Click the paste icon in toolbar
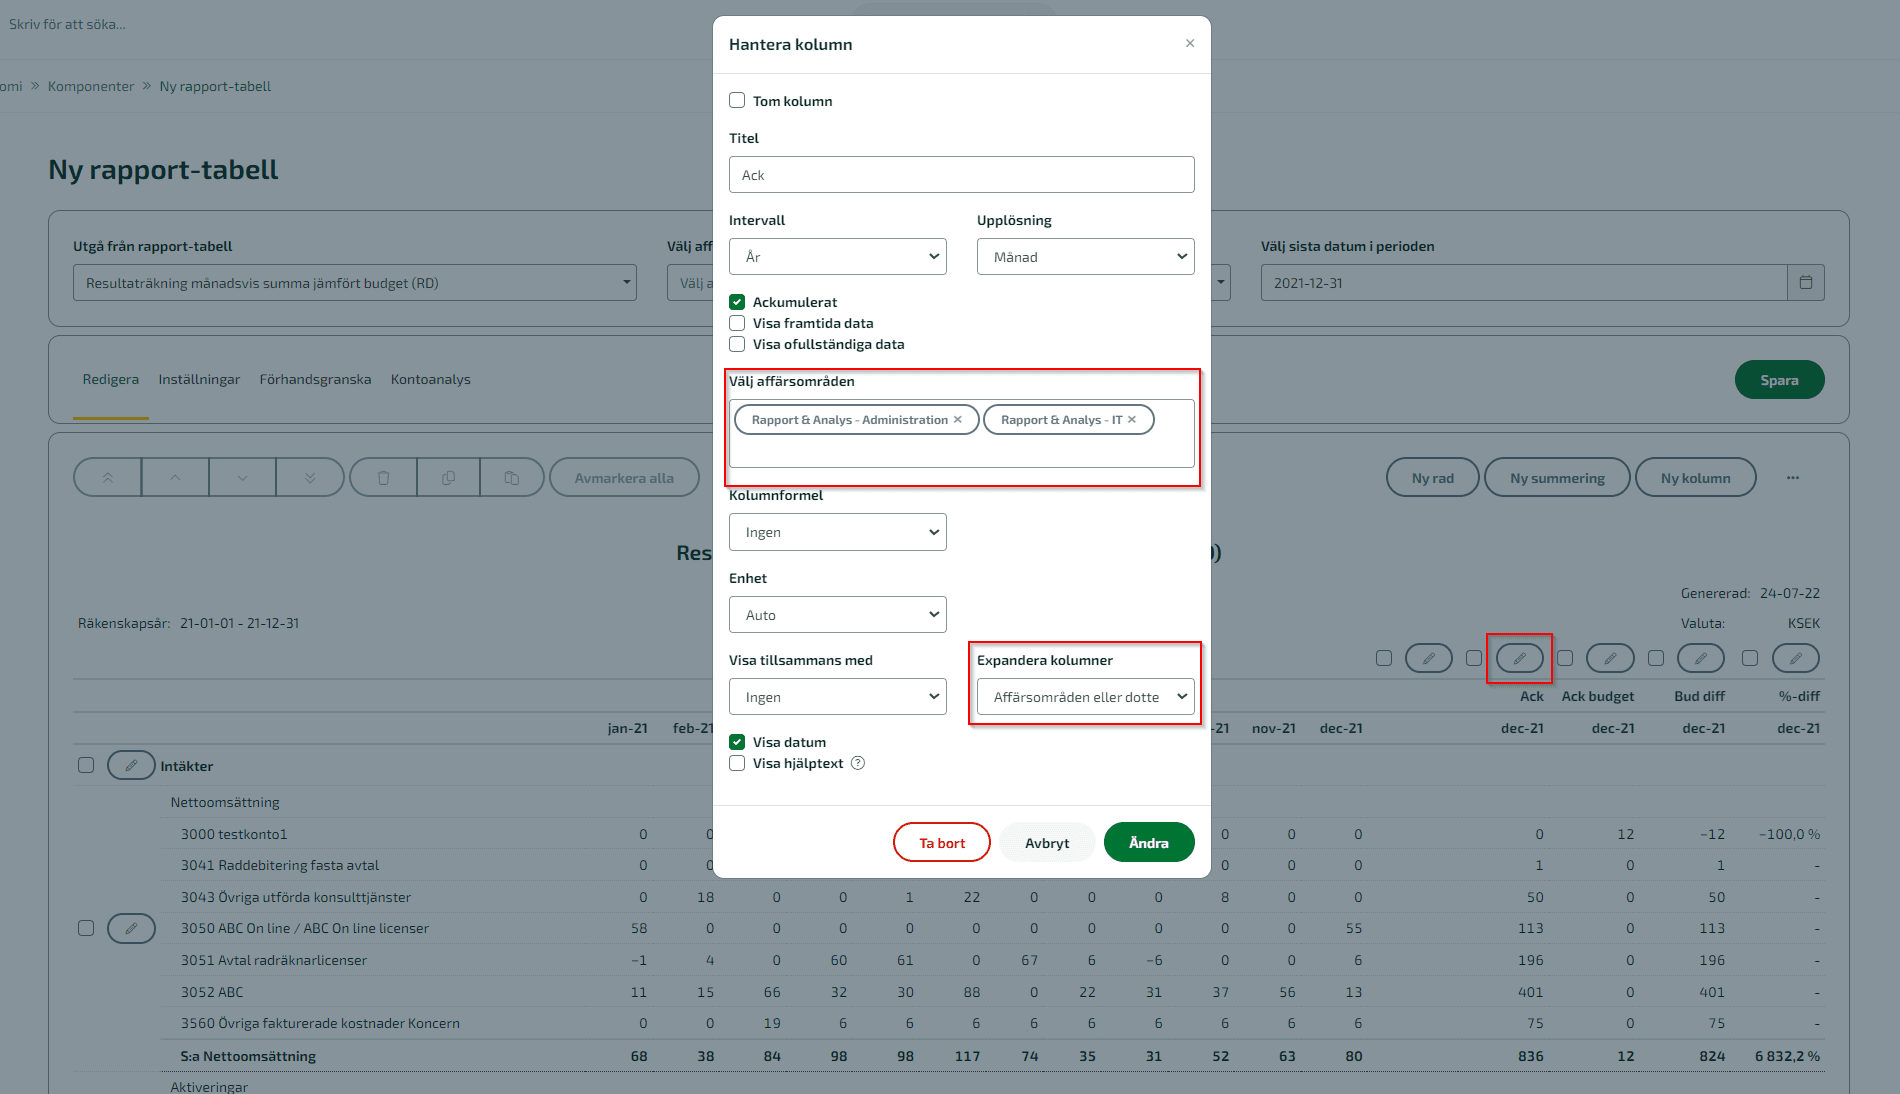The image size is (1900, 1094). click(512, 478)
